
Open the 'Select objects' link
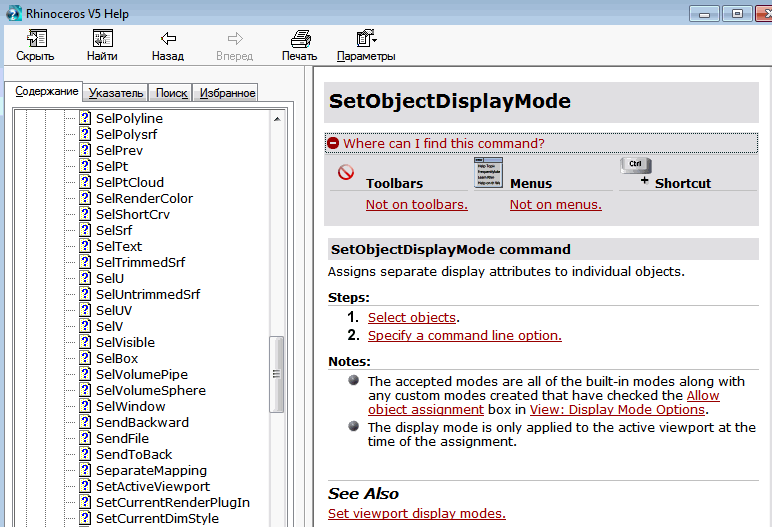(x=412, y=318)
